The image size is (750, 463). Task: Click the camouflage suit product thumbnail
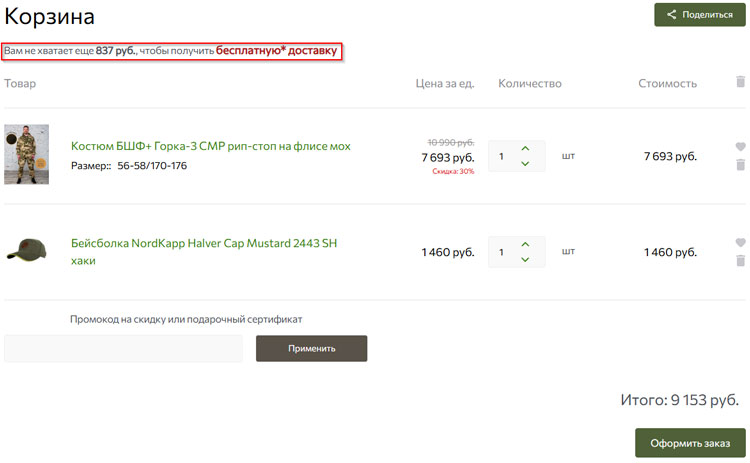click(26, 155)
